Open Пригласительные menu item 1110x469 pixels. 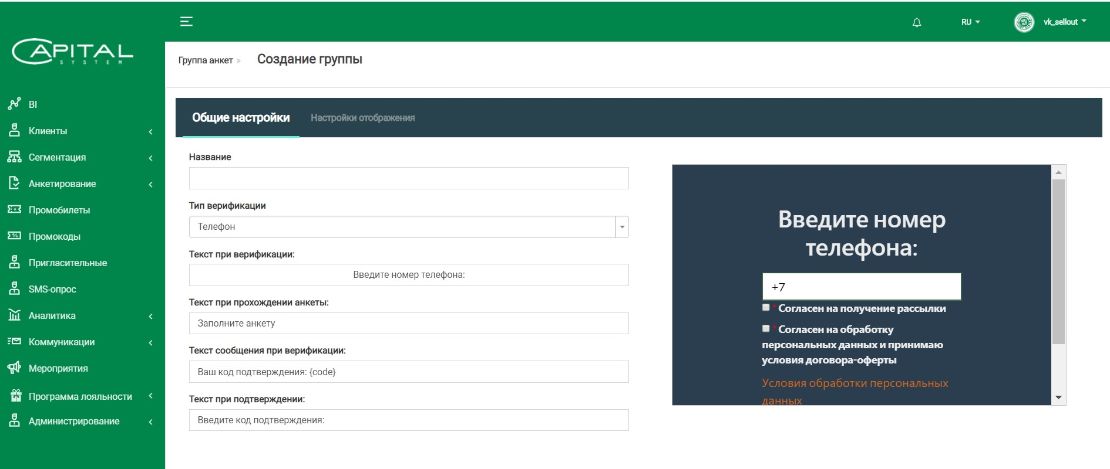[x=68, y=262]
